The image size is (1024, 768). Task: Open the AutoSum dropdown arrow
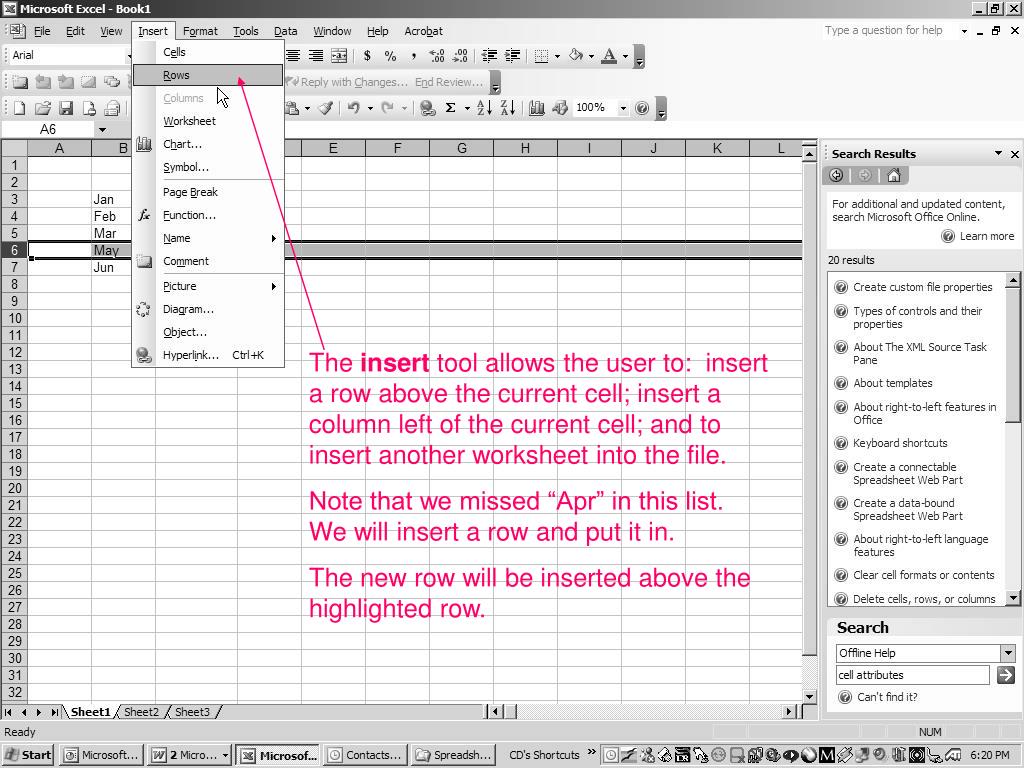(x=467, y=108)
